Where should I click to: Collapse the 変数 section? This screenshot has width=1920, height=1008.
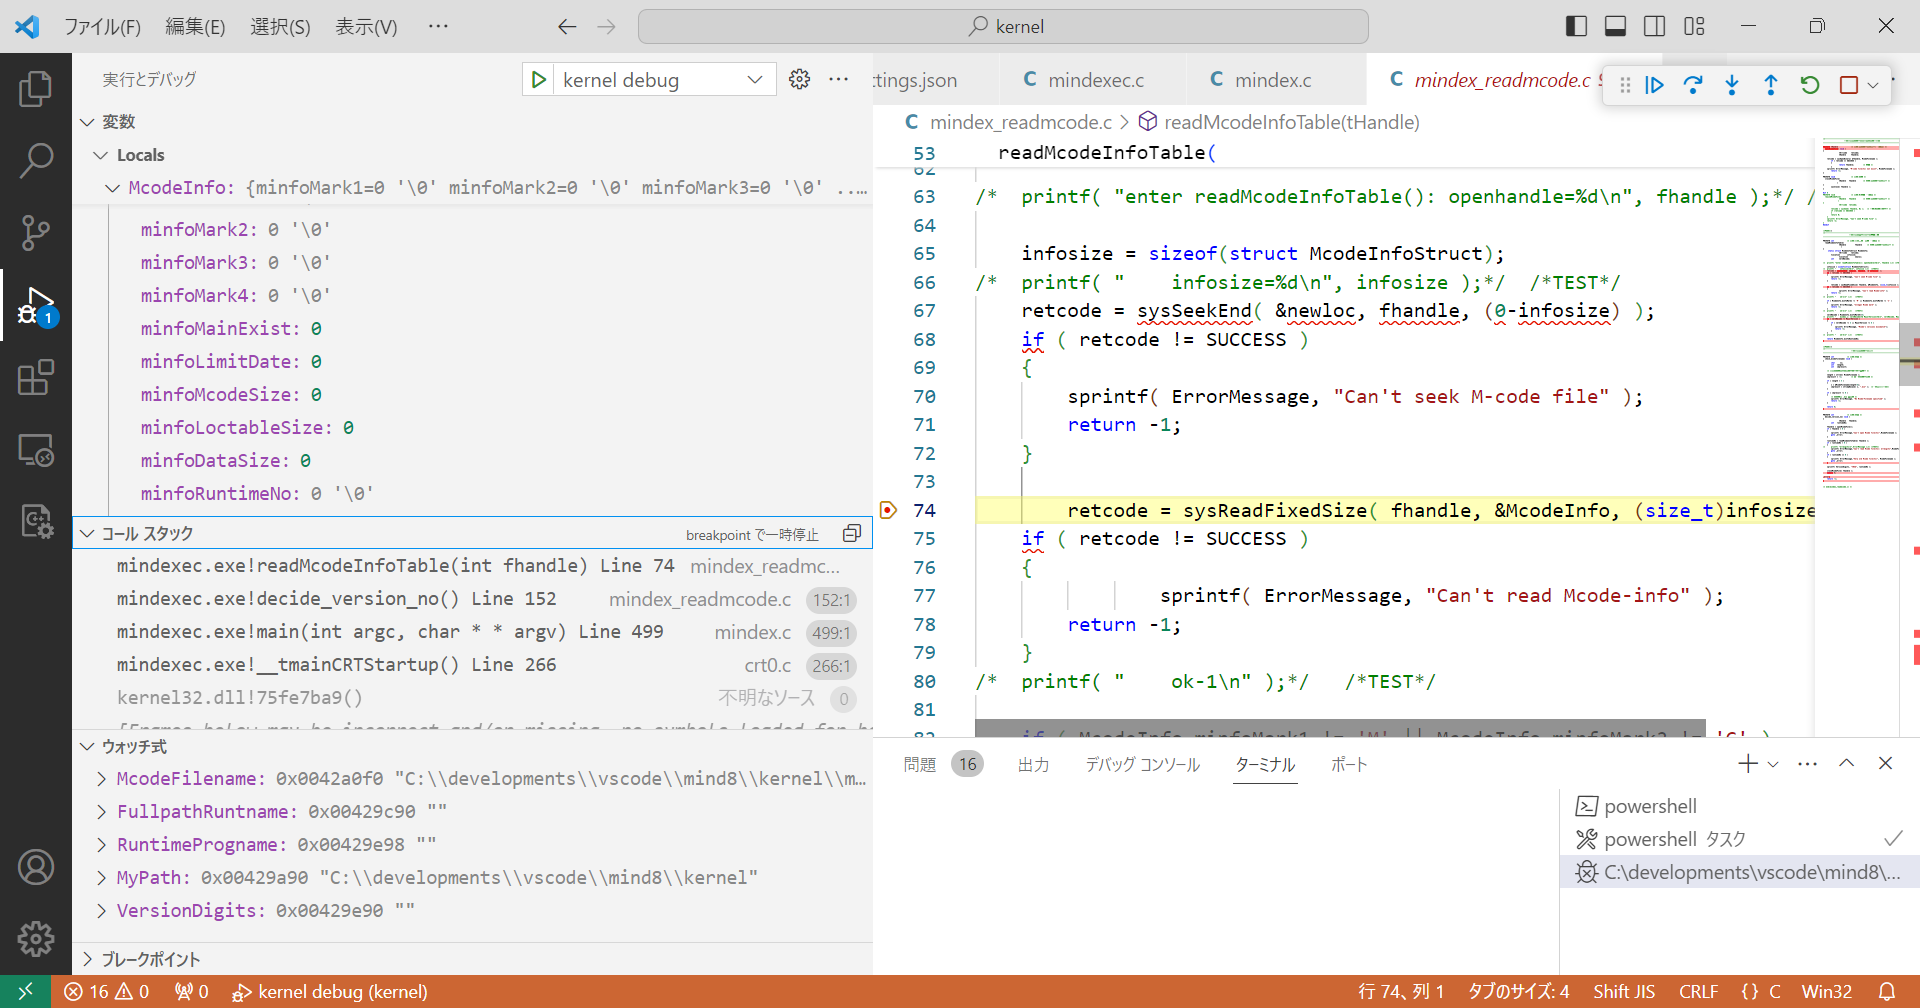[x=87, y=122]
